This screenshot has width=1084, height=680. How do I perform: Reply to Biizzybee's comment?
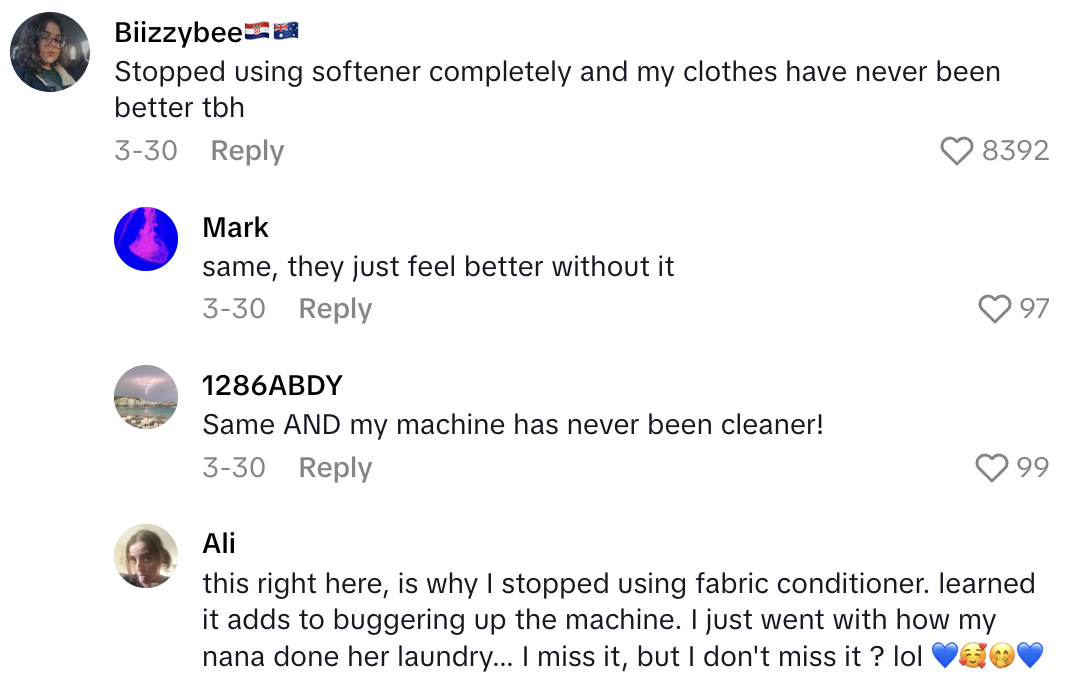click(x=247, y=151)
